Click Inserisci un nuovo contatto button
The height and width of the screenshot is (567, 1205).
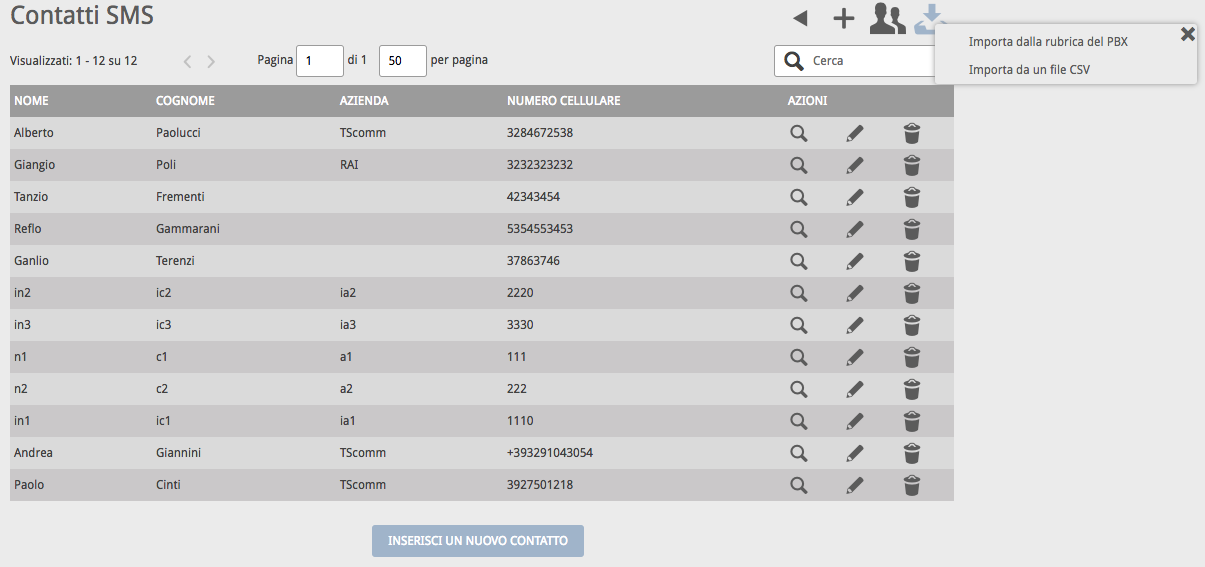click(x=478, y=541)
